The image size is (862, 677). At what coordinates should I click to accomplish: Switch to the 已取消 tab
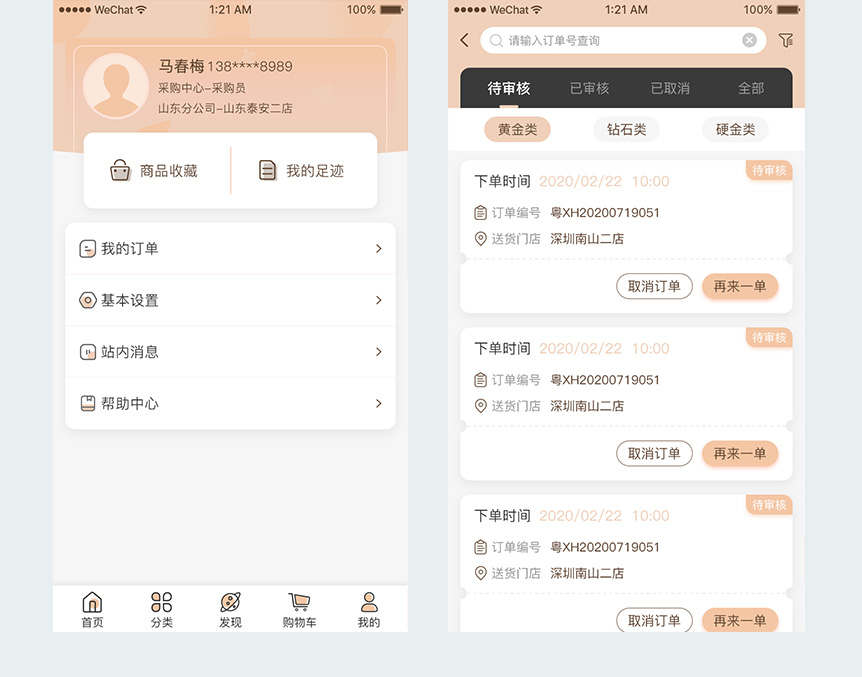(x=670, y=88)
